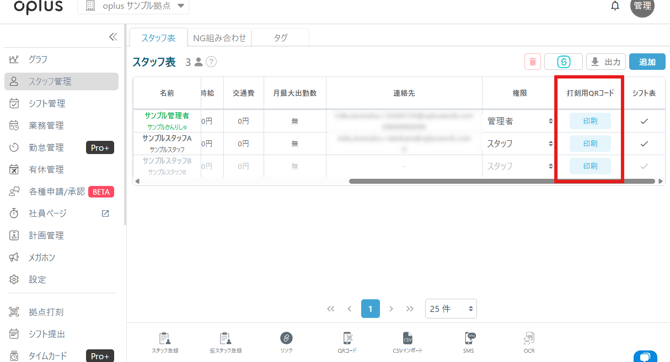670x362 pixels.
Task: Select page 1 in pagination
Action: [370, 309]
